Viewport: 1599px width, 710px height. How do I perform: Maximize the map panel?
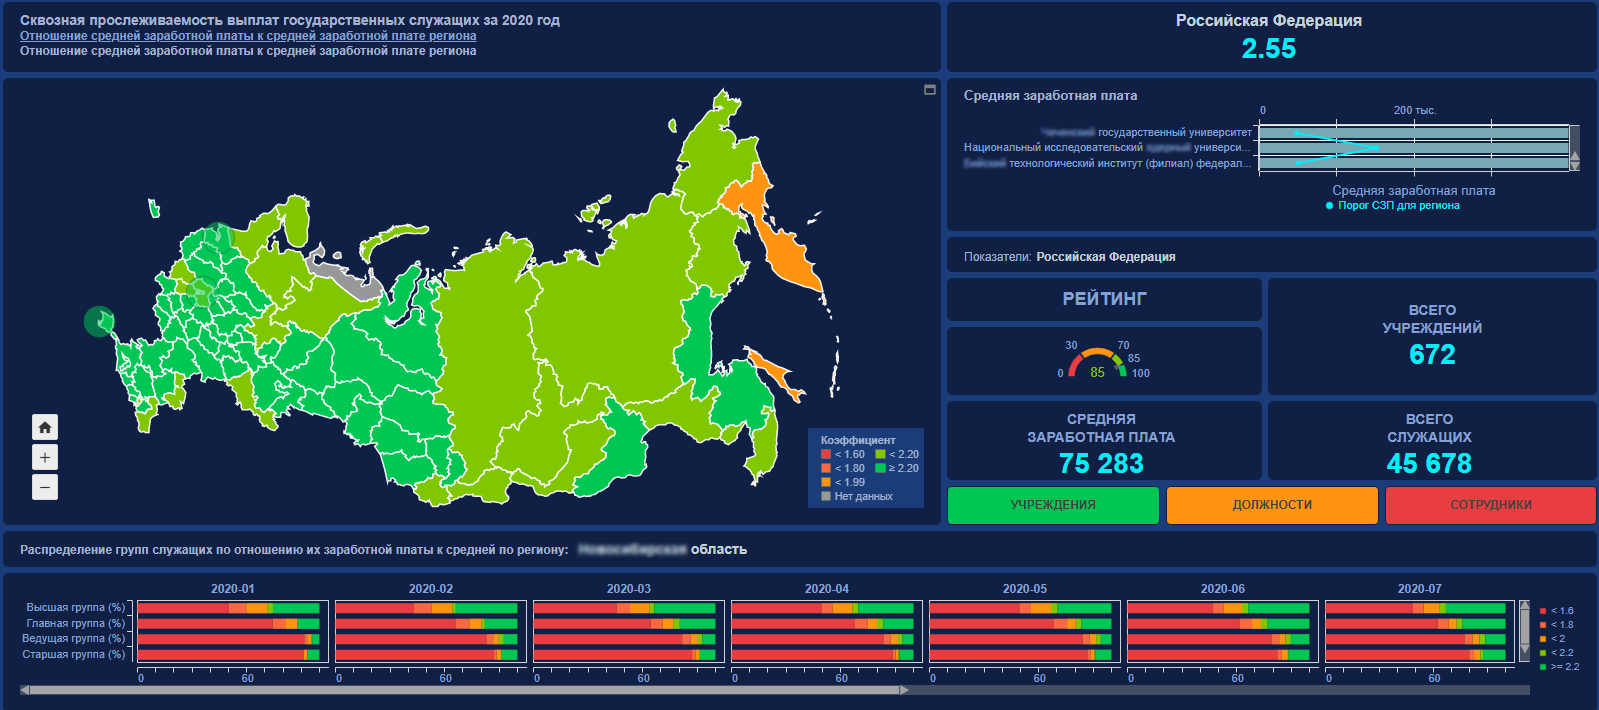tap(929, 90)
